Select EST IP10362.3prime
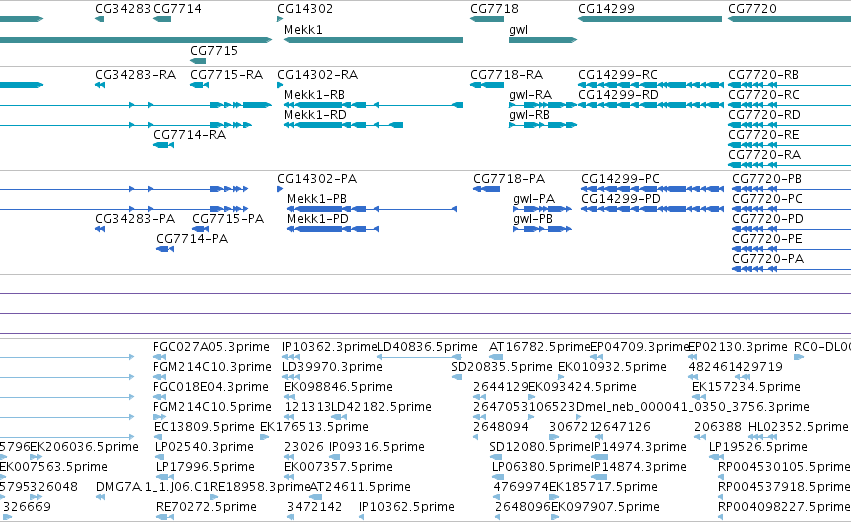 tap(329, 347)
